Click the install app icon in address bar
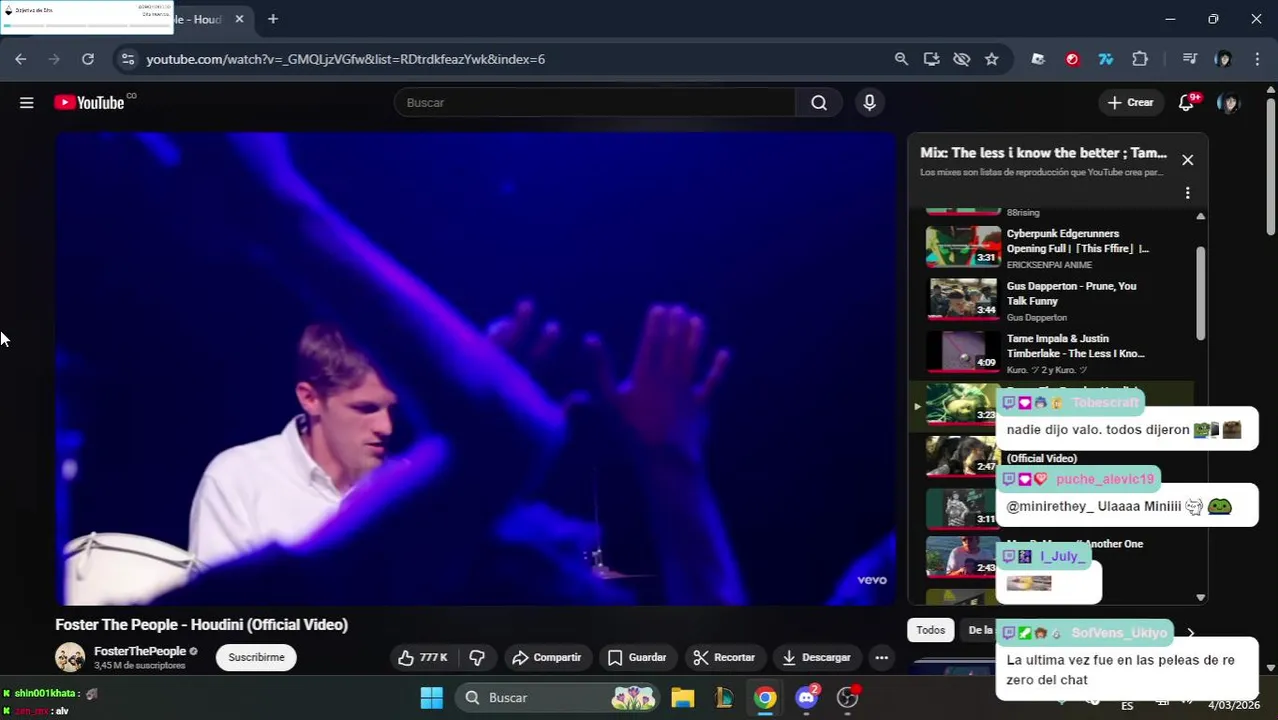The height and width of the screenshot is (720, 1278). (x=931, y=59)
